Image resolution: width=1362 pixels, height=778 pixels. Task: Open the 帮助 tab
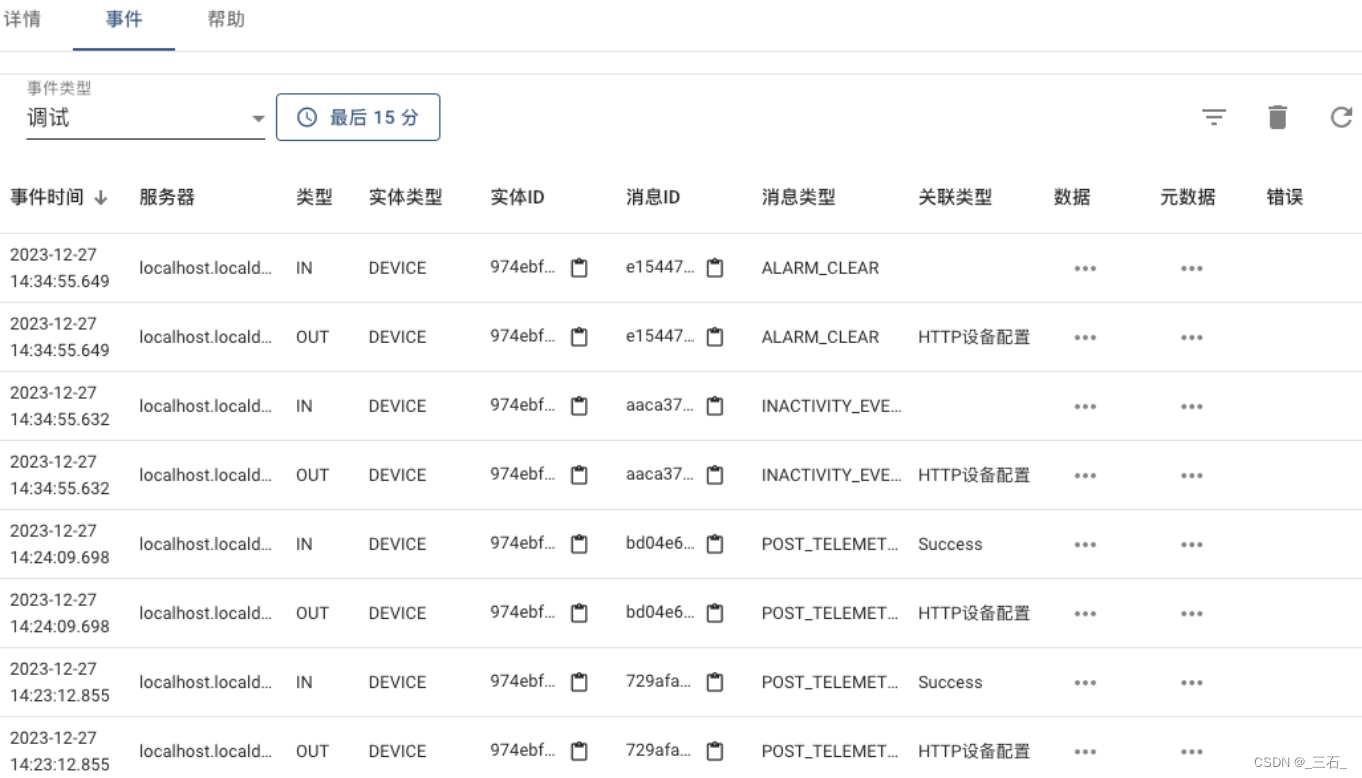[x=226, y=19]
